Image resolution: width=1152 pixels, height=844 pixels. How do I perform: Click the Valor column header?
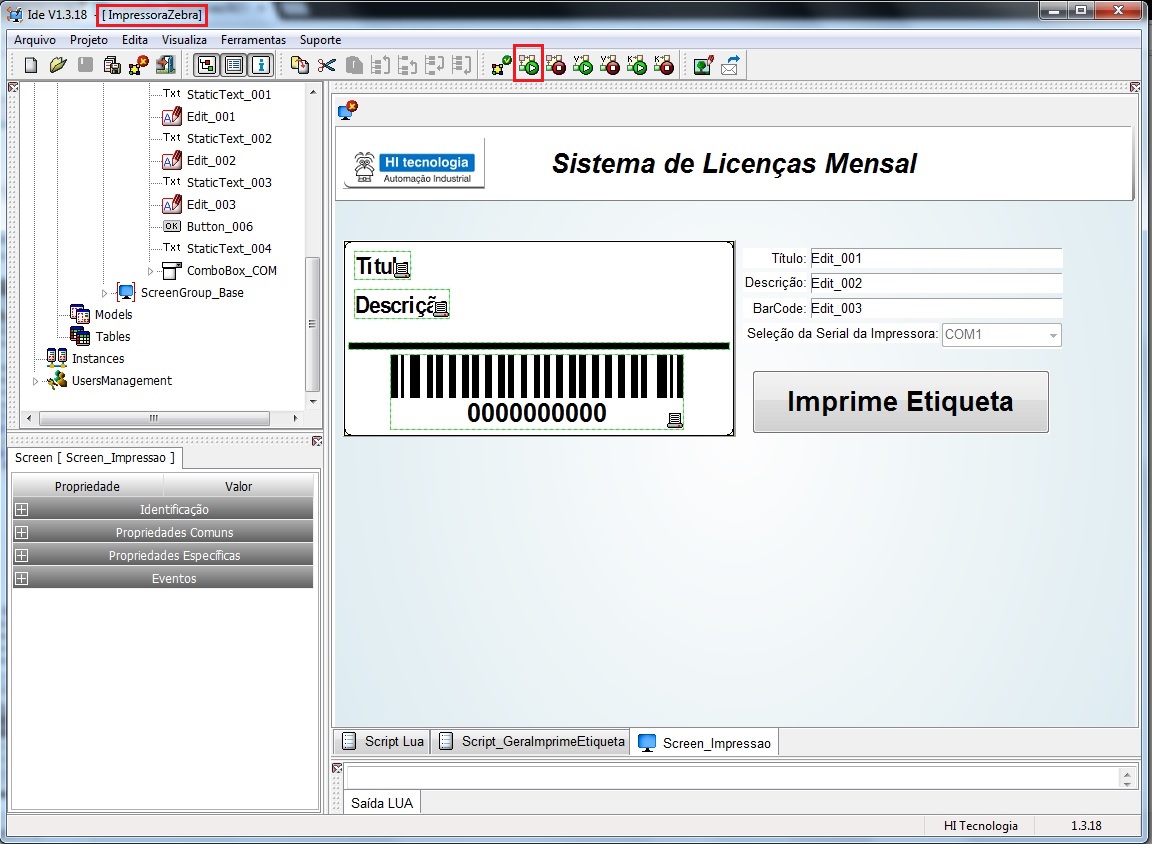238,486
